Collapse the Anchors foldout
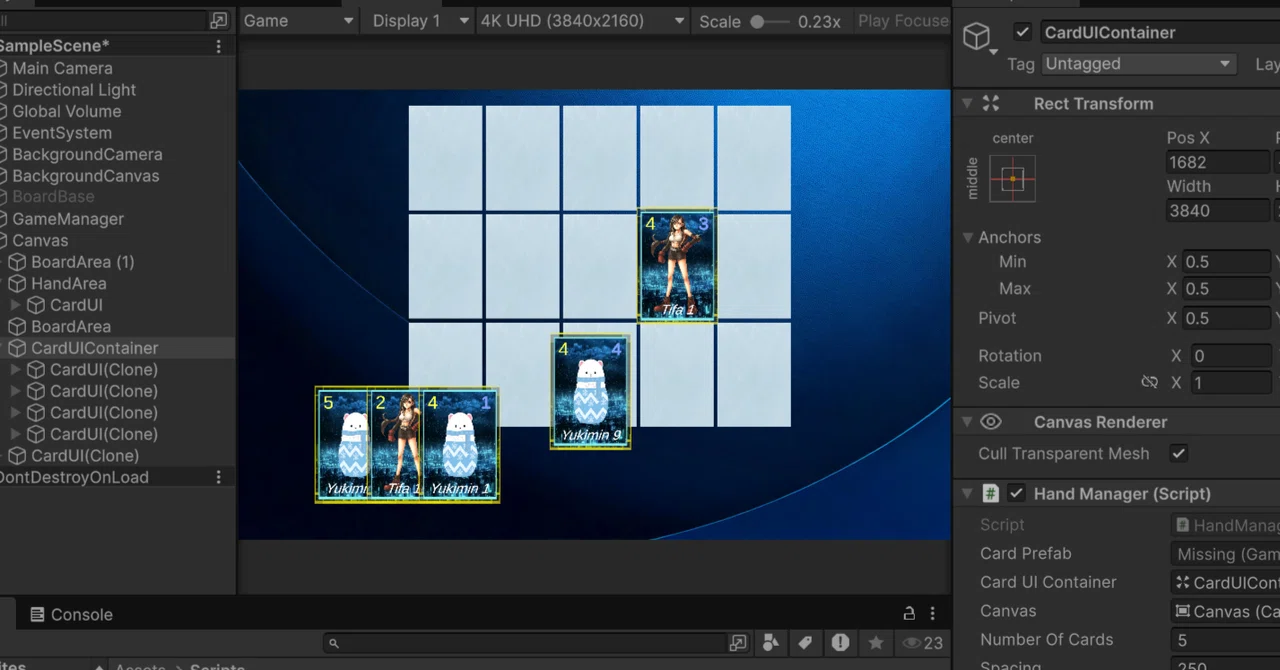 [968, 237]
